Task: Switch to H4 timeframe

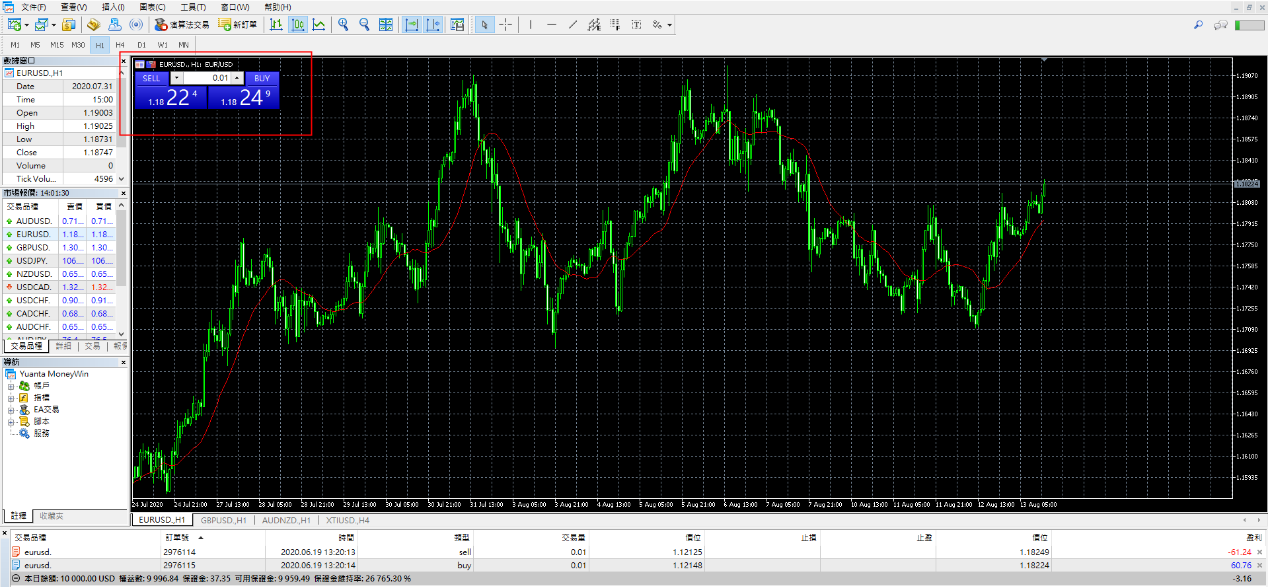Action: (x=120, y=45)
